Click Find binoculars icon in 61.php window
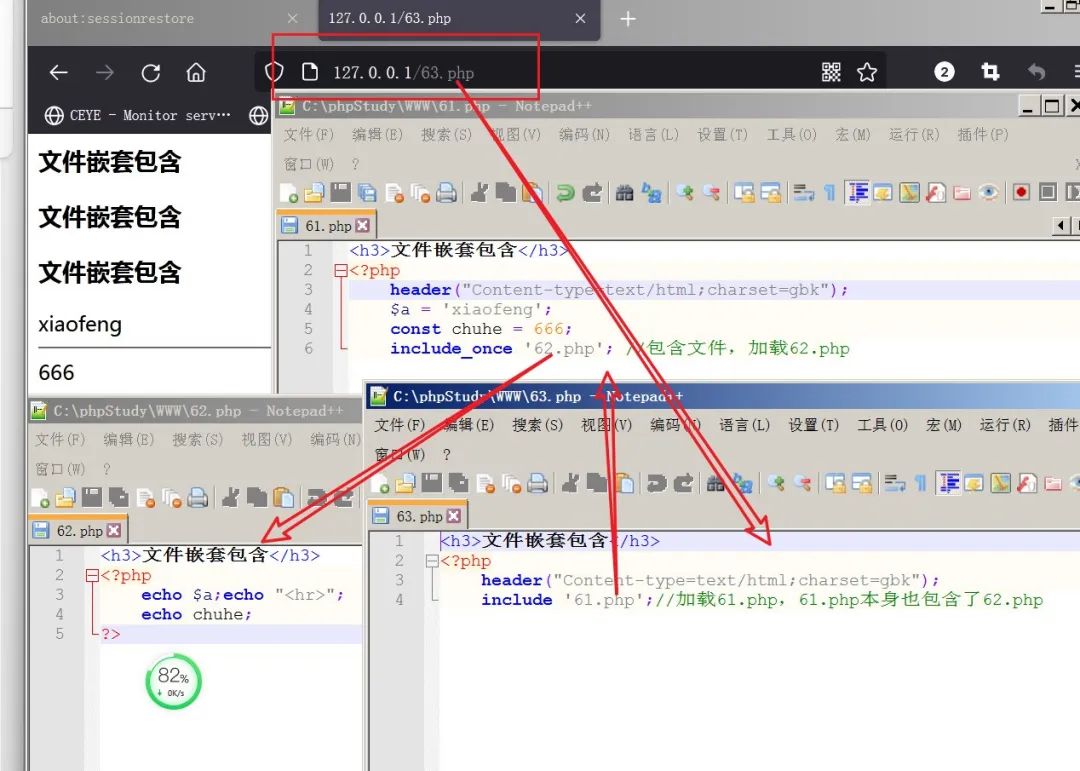 point(624,193)
